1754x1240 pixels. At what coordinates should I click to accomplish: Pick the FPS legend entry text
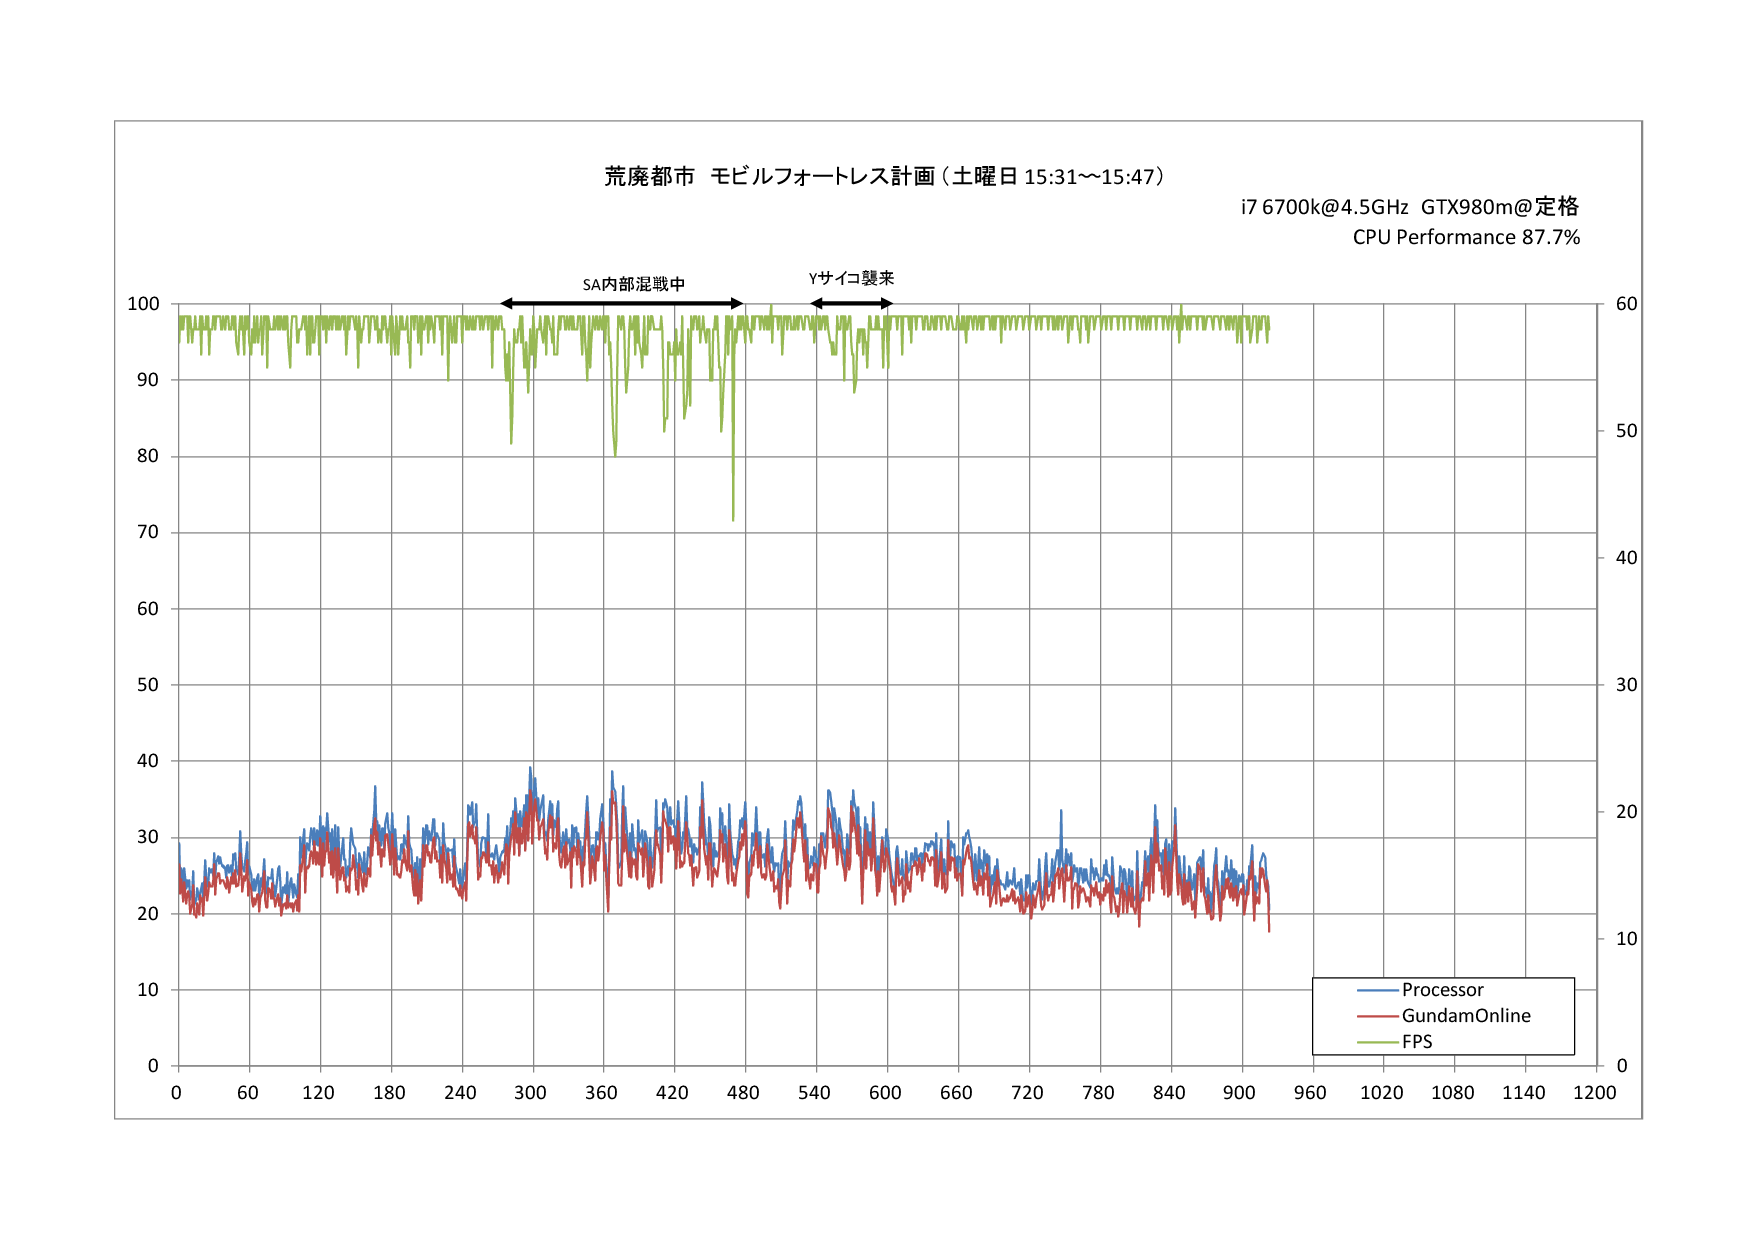[x=1417, y=1042]
